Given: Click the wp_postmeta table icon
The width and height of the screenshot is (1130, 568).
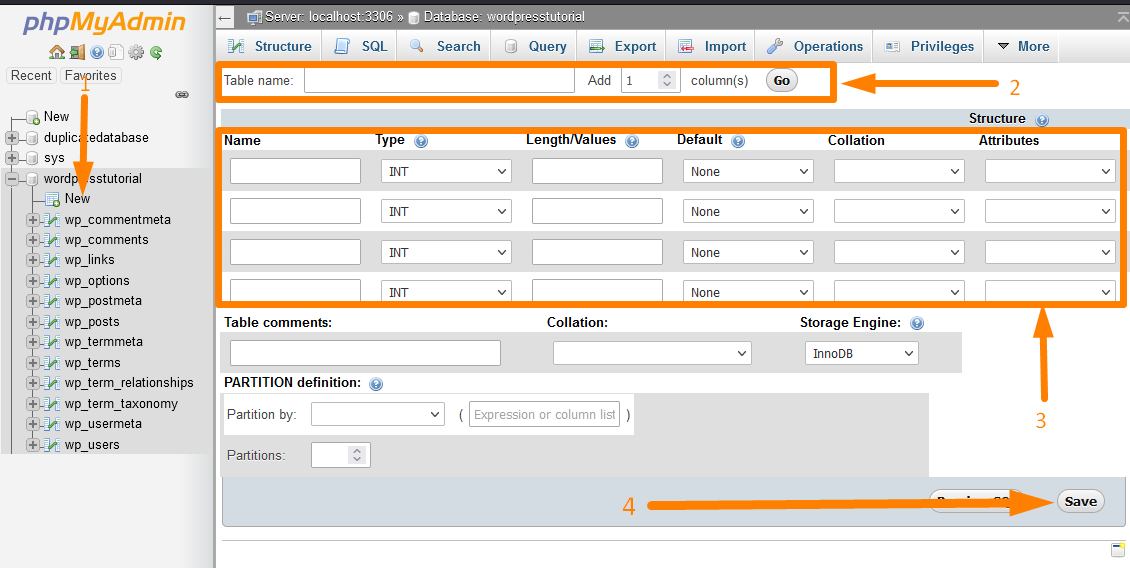Looking at the screenshot, I should (x=51, y=301).
